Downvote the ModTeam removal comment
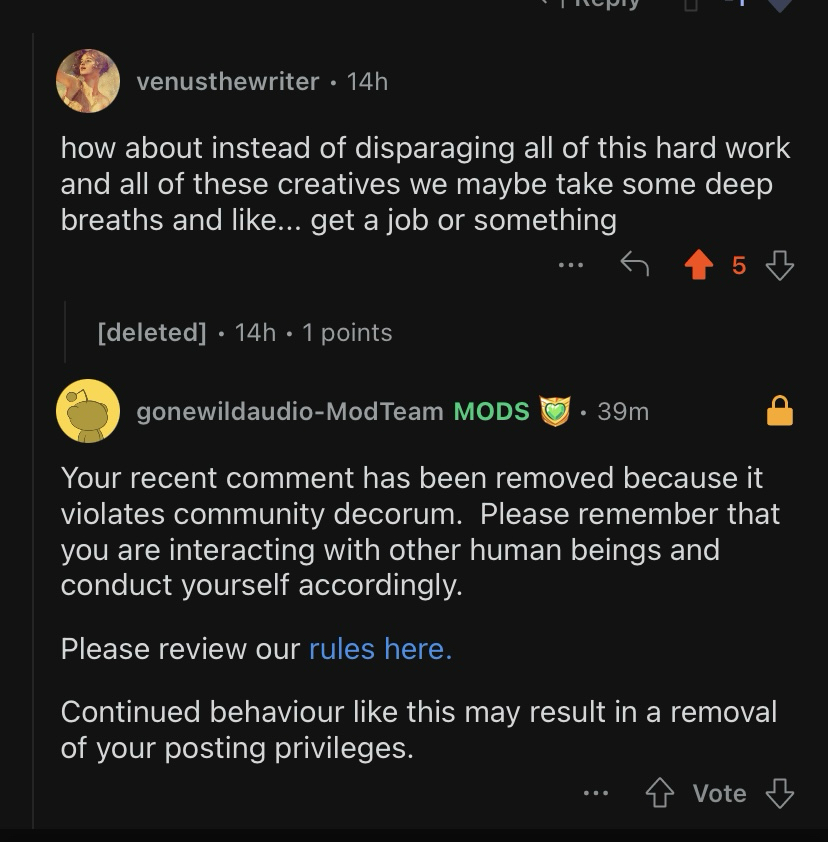The width and height of the screenshot is (828, 842). pos(779,794)
